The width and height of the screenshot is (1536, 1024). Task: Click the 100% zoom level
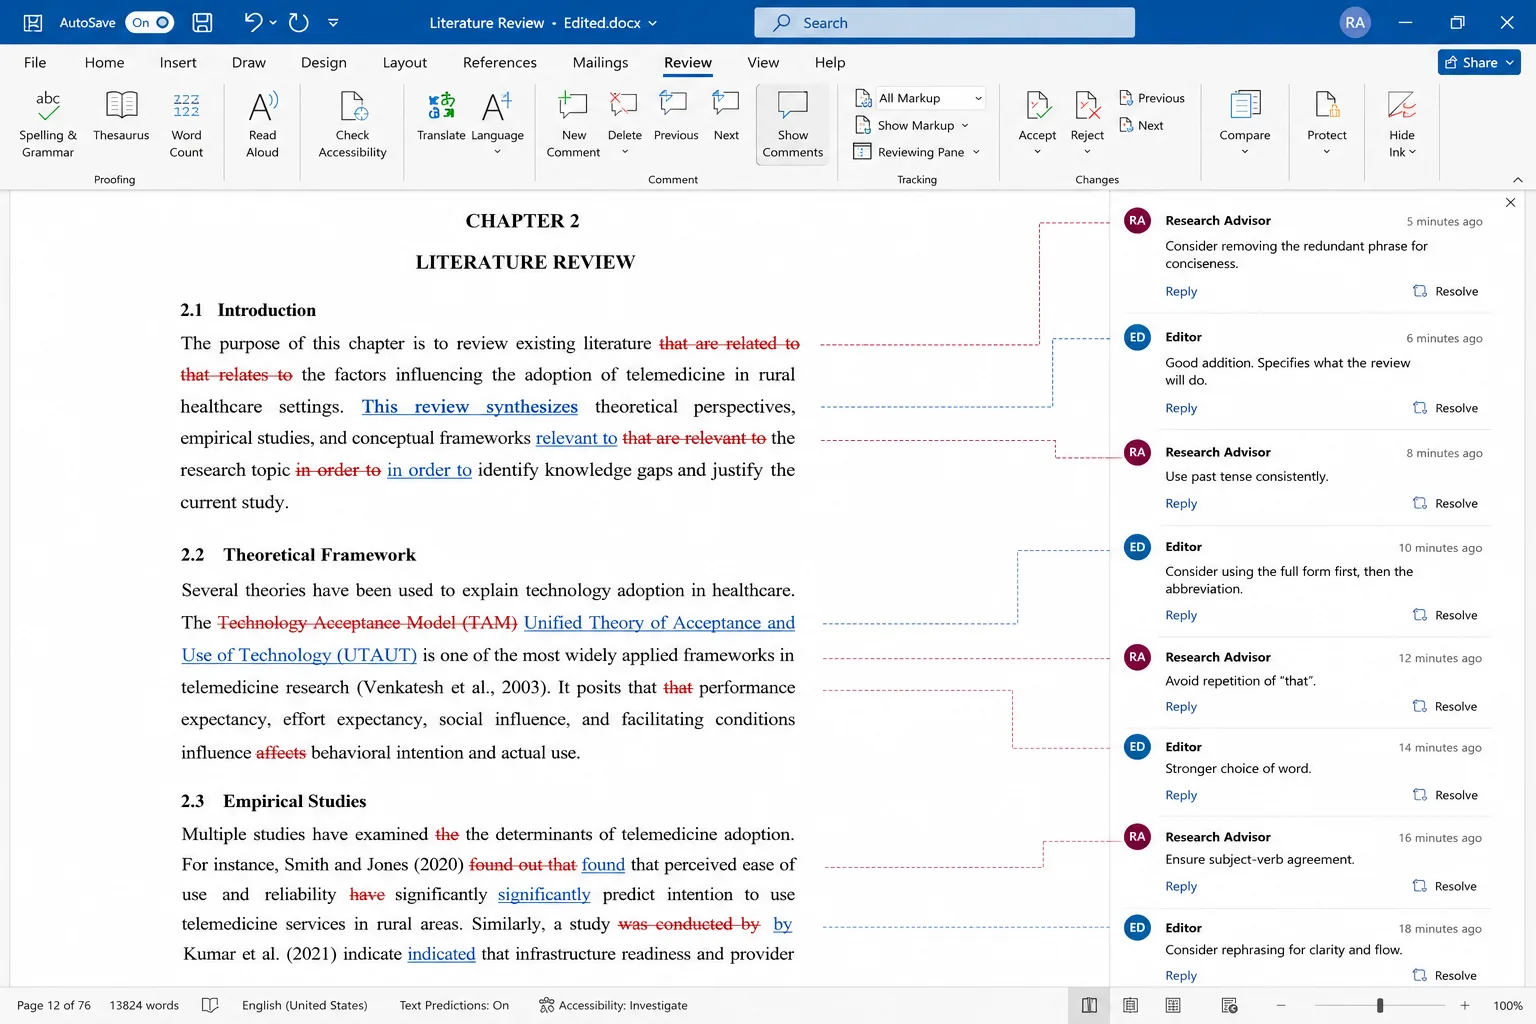[1508, 1006]
